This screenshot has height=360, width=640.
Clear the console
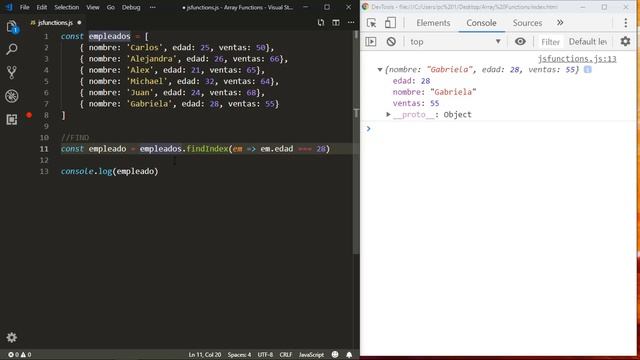[x=391, y=42]
